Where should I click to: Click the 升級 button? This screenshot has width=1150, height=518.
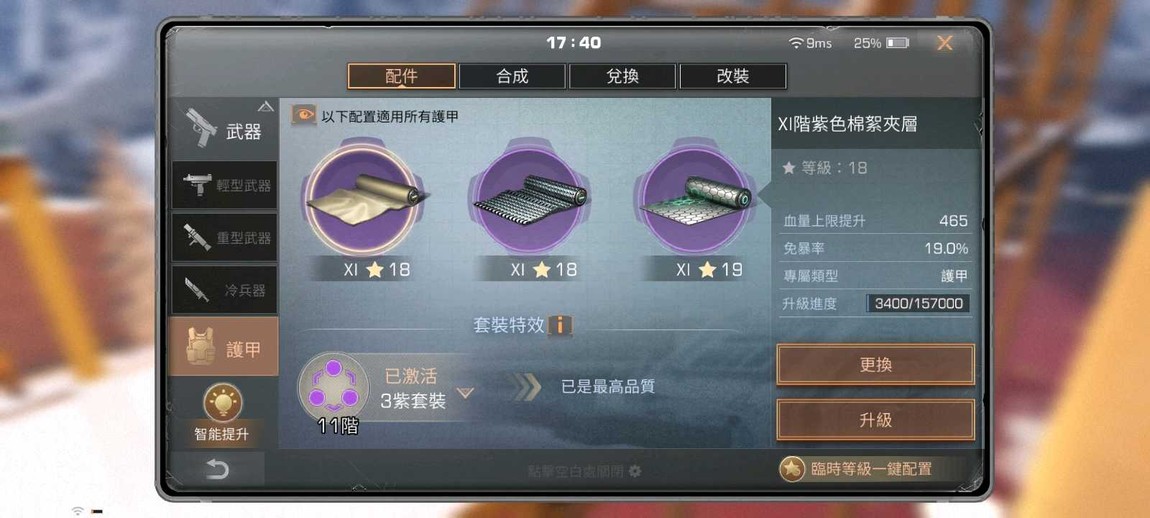pos(876,420)
